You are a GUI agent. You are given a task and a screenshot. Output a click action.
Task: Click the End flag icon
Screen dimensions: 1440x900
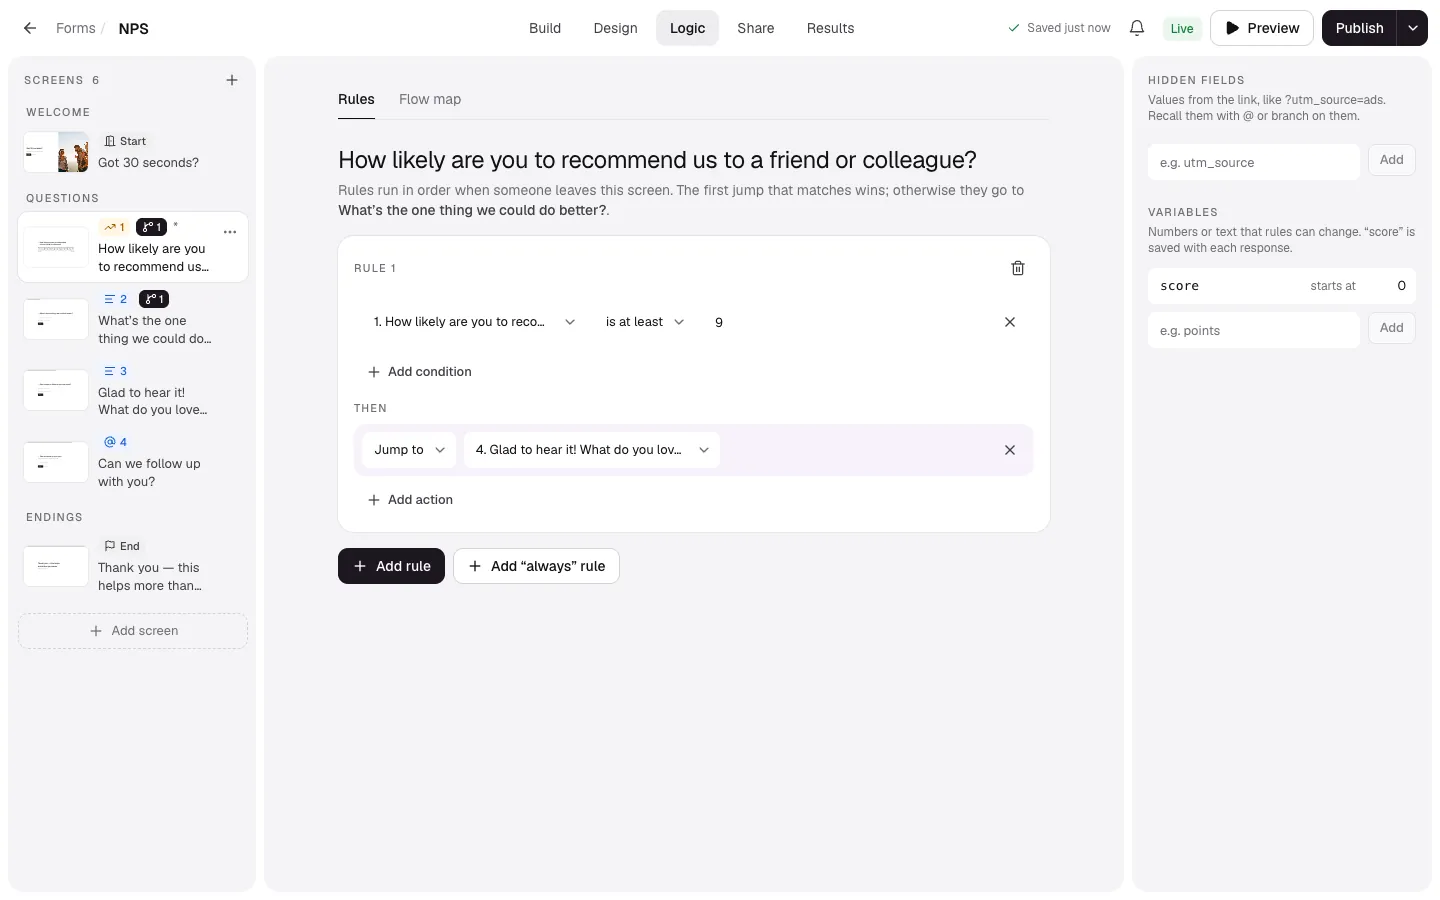click(x=110, y=546)
